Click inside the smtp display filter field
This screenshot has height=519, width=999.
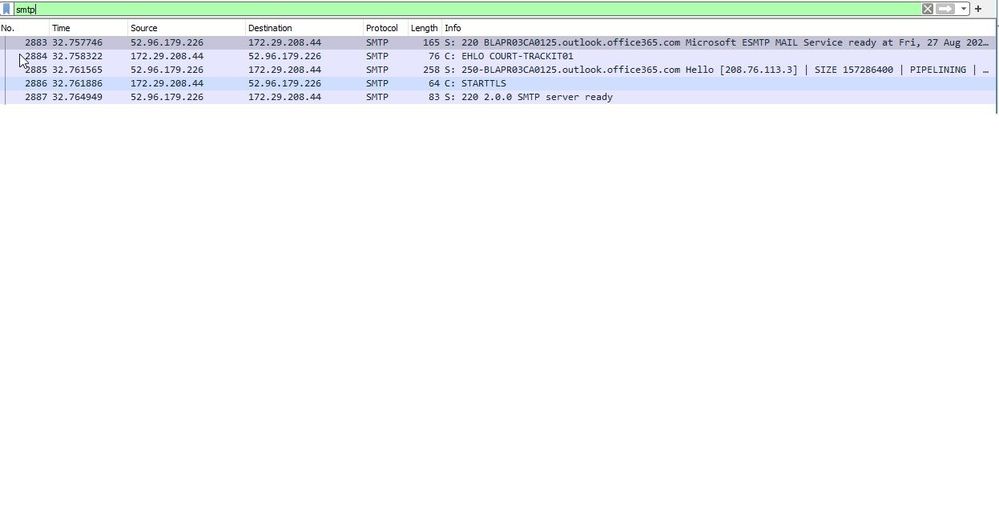tap(466, 9)
